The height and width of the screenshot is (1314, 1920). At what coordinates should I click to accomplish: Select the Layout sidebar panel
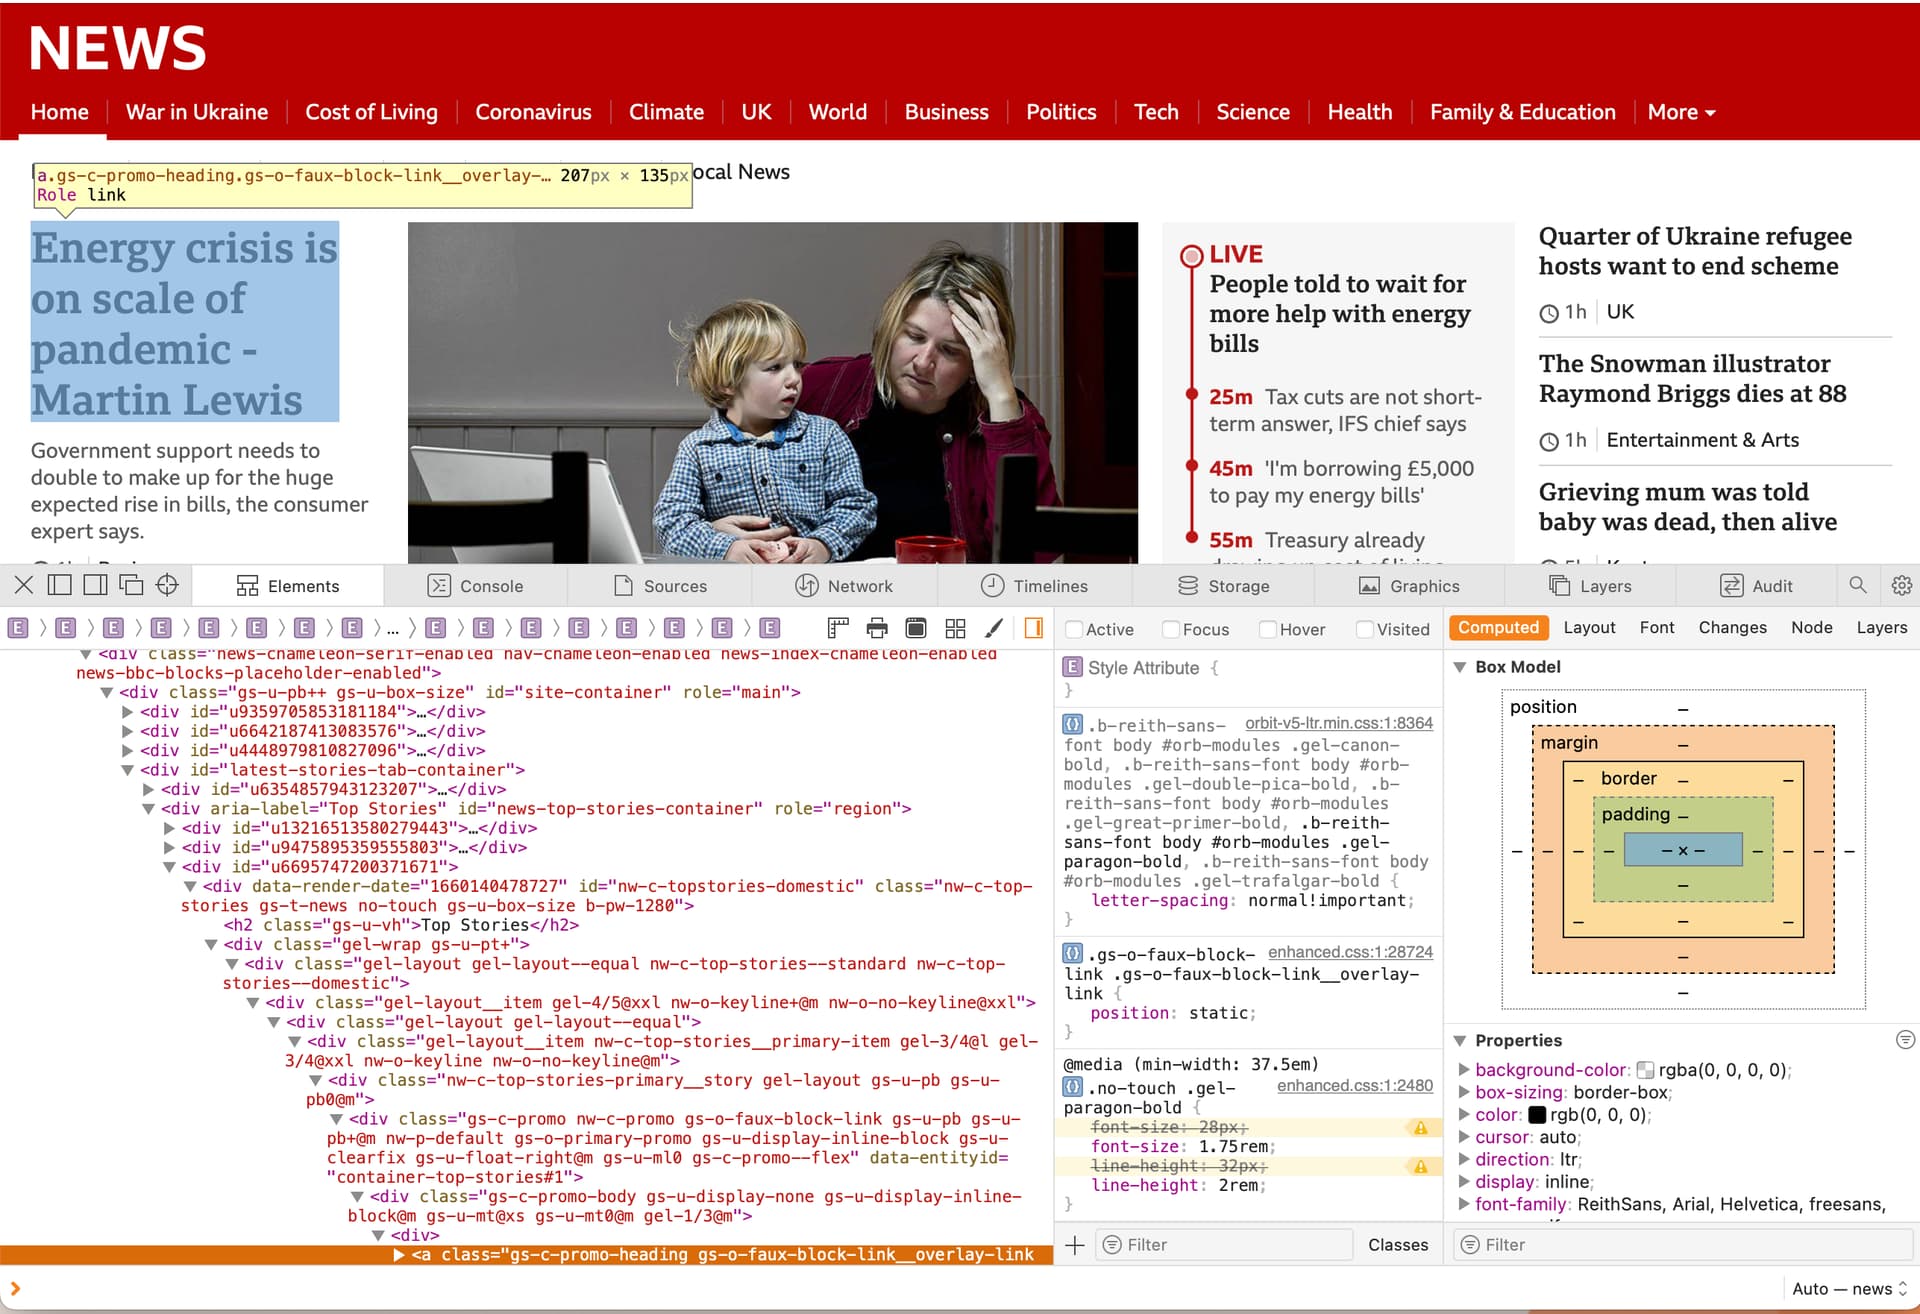coord(1589,627)
